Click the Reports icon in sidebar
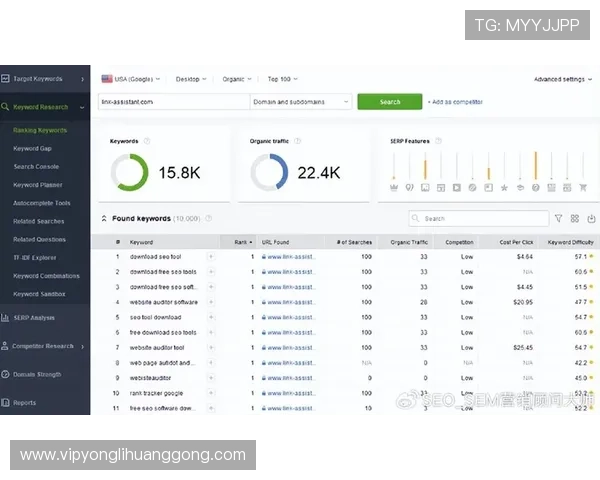Image resolution: width=600 pixels, height=480 pixels. (6, 403)
